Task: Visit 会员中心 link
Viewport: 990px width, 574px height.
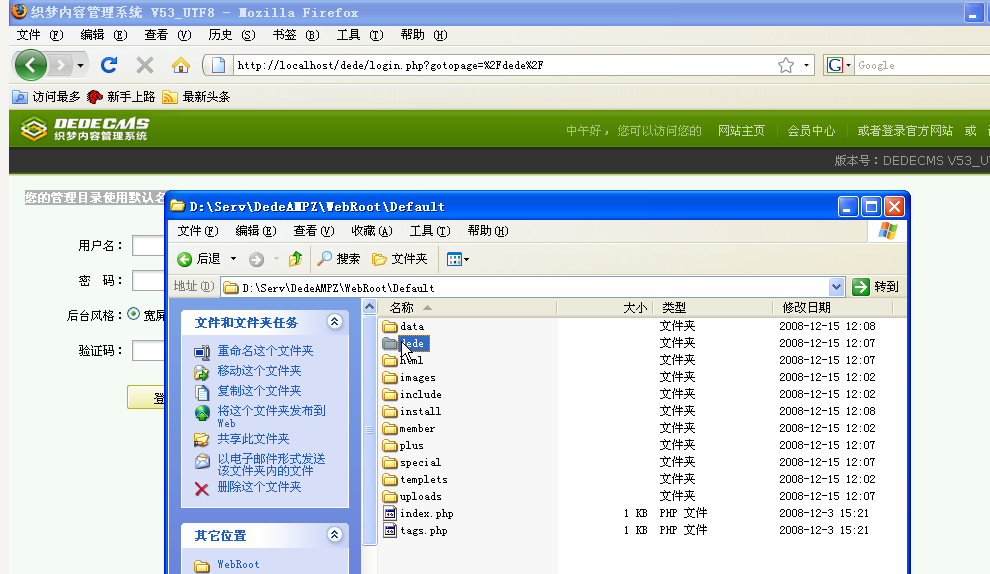Action: (x=811, y=131)
